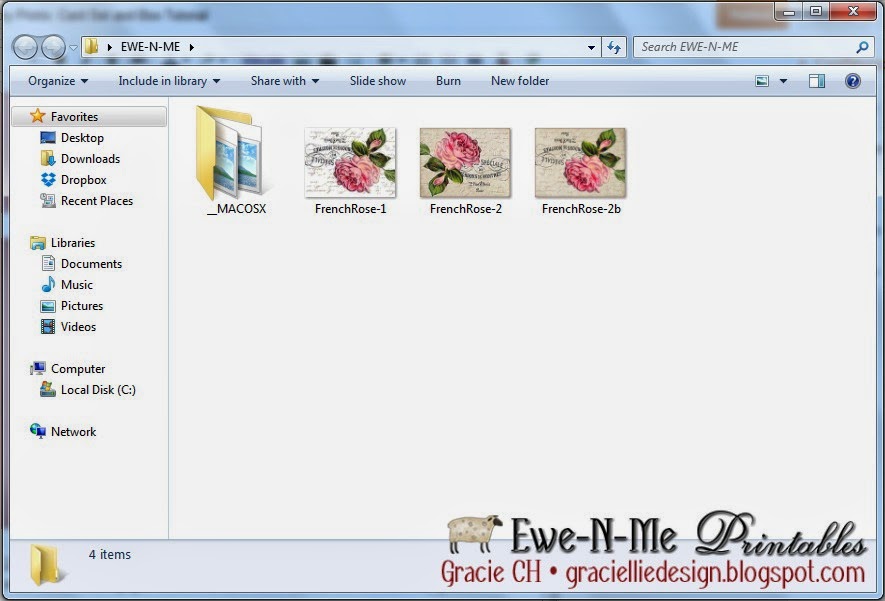Open Dropbox in the Favorites list

tap(83, 180)
